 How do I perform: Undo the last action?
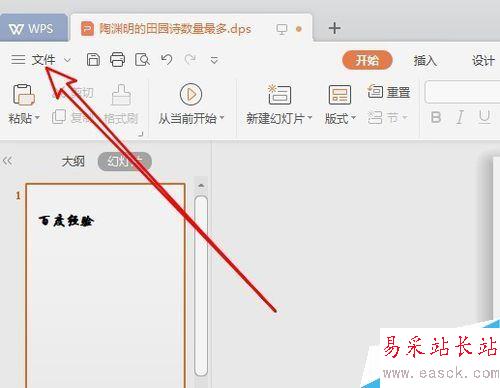click(x=167, y=60)
